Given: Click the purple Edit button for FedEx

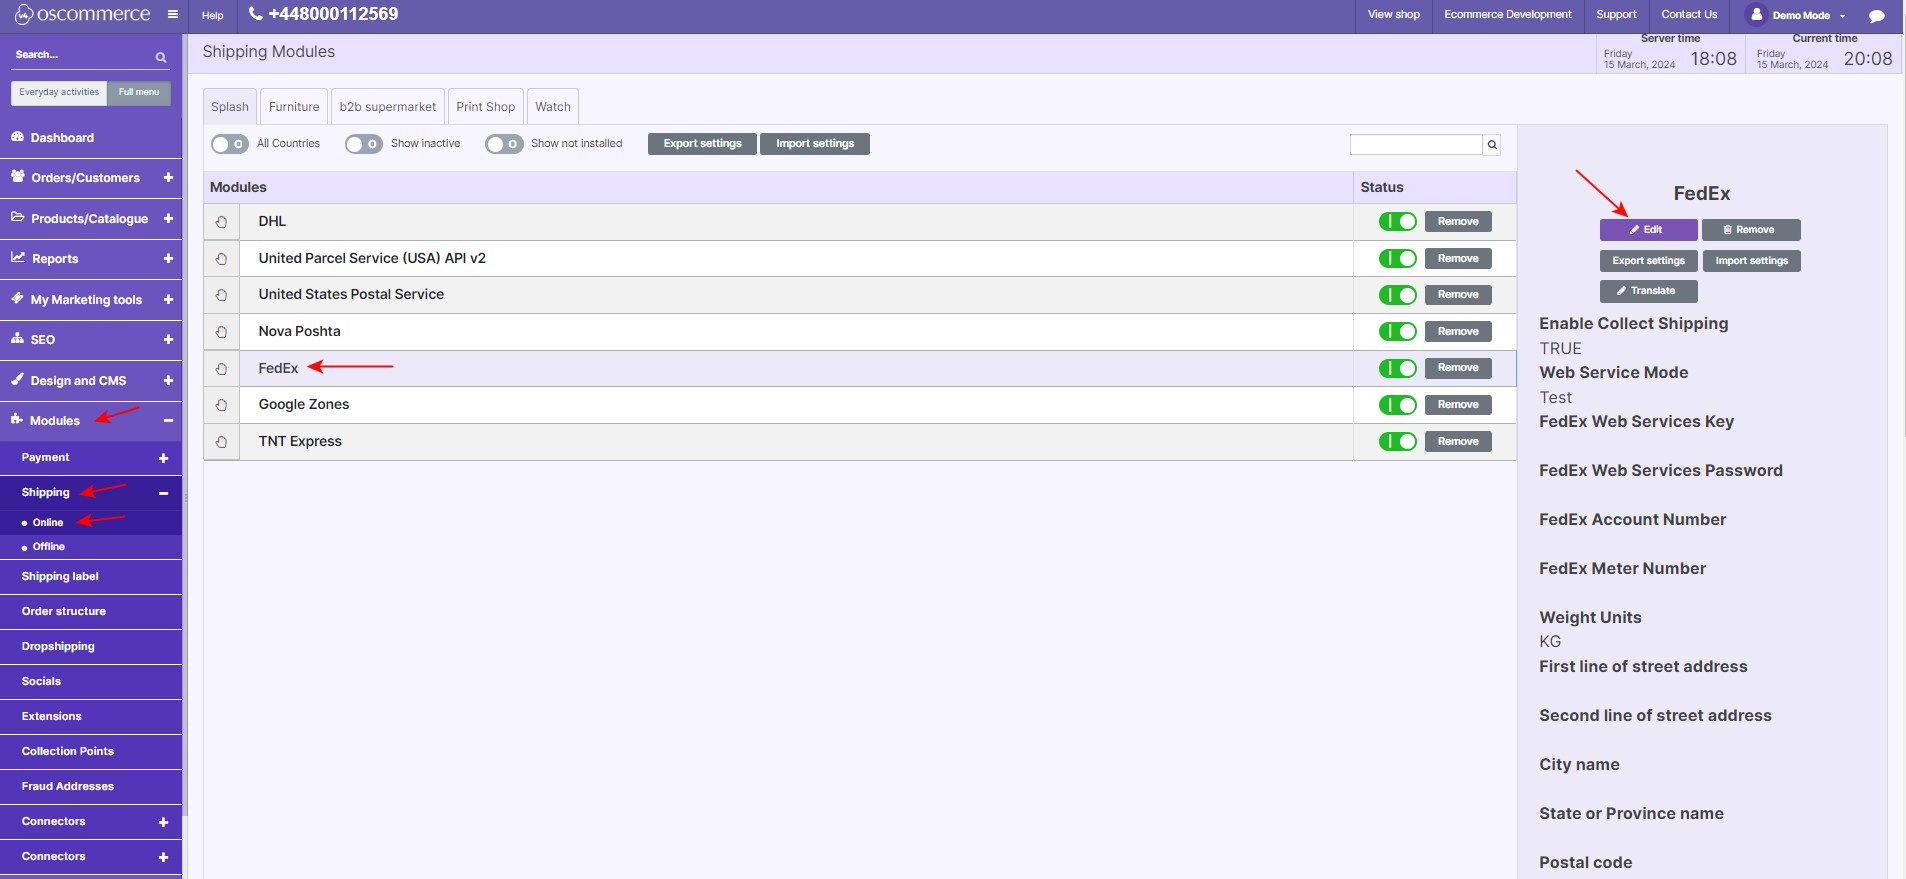Looking at the screenshot, I should pos(1647,230).
